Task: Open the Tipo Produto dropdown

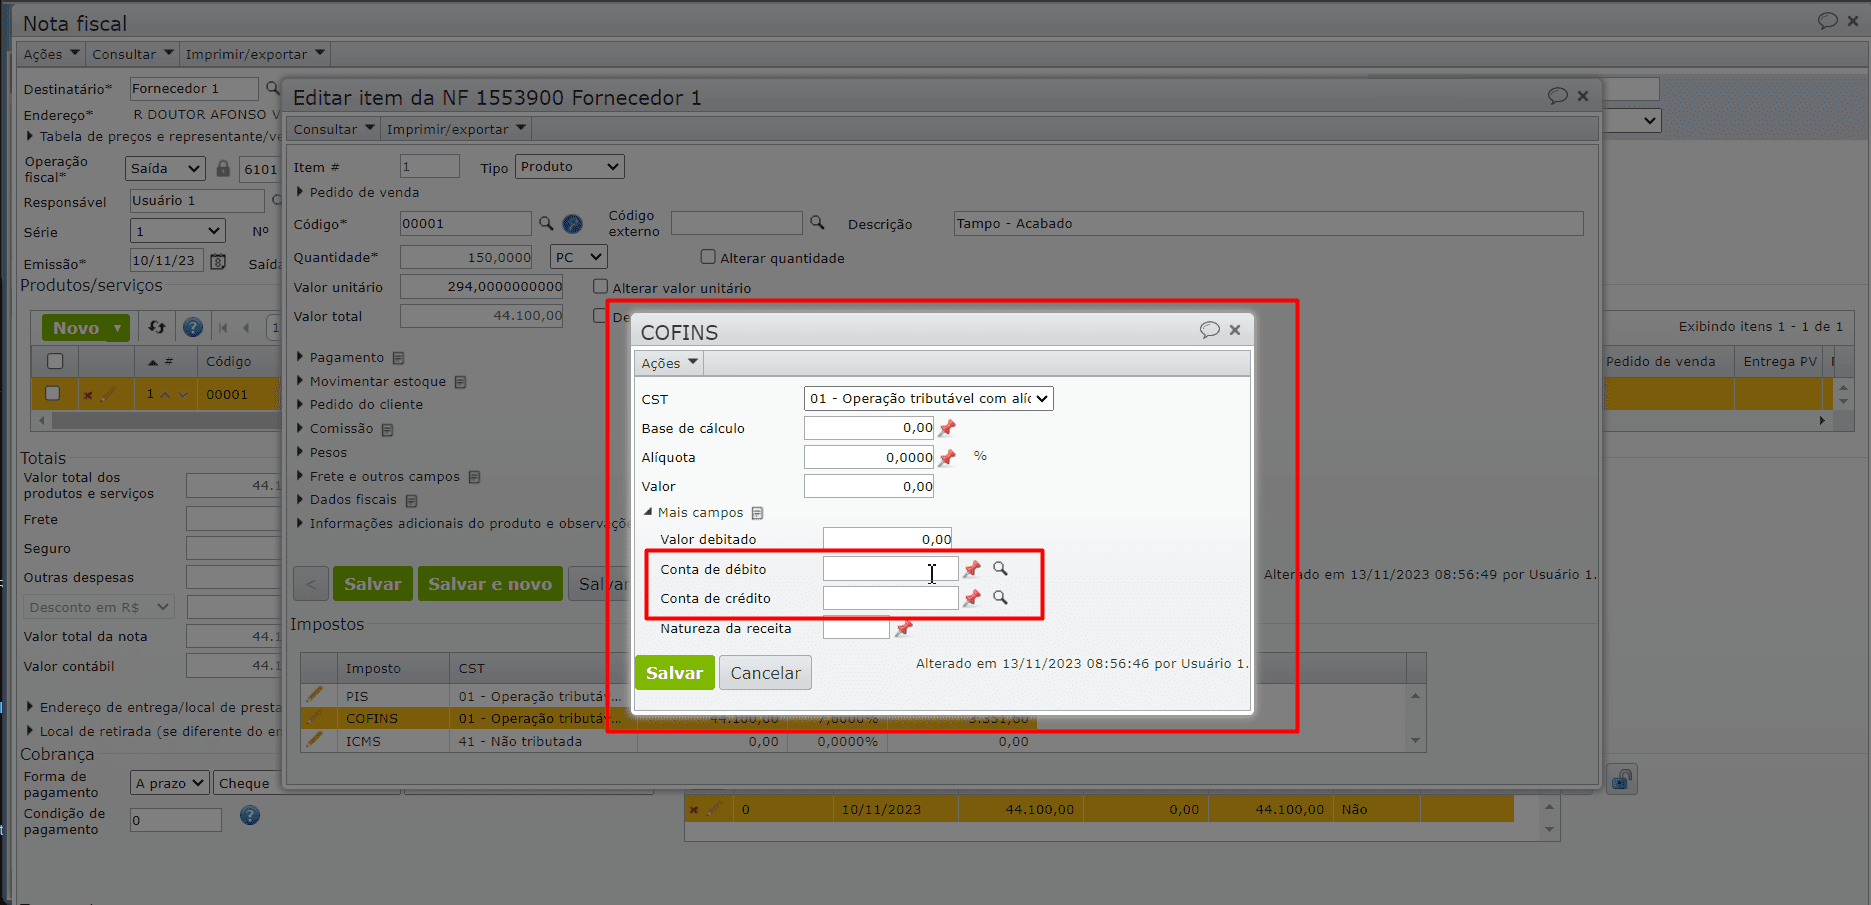Action: click(570, 167)
